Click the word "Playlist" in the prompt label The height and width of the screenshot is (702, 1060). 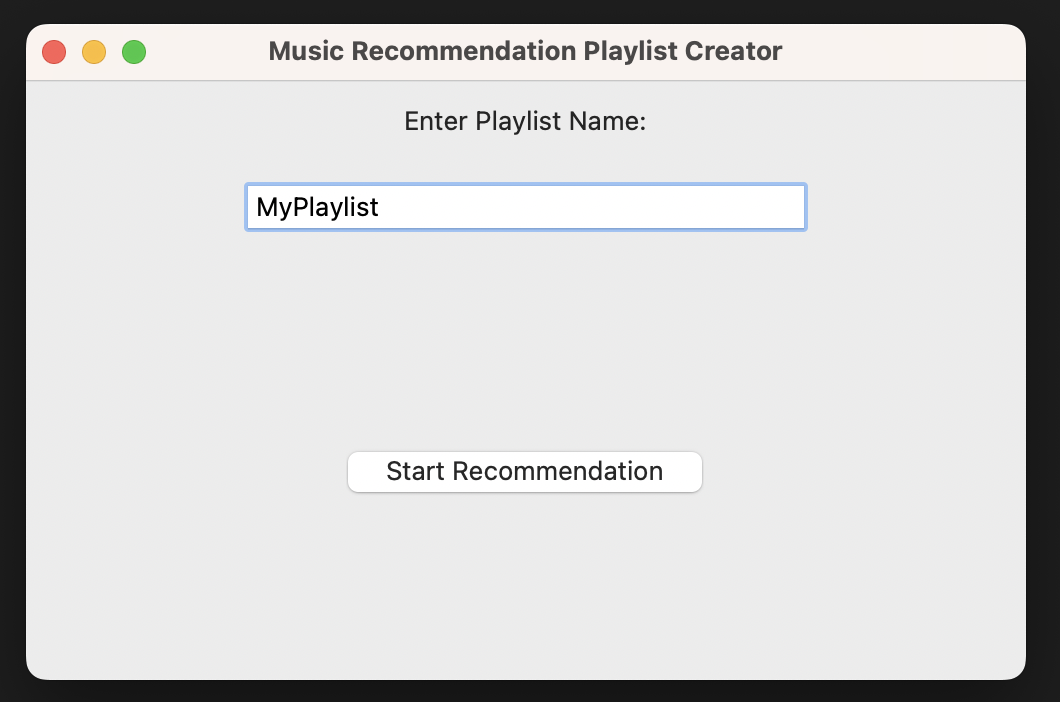point(519,122)
